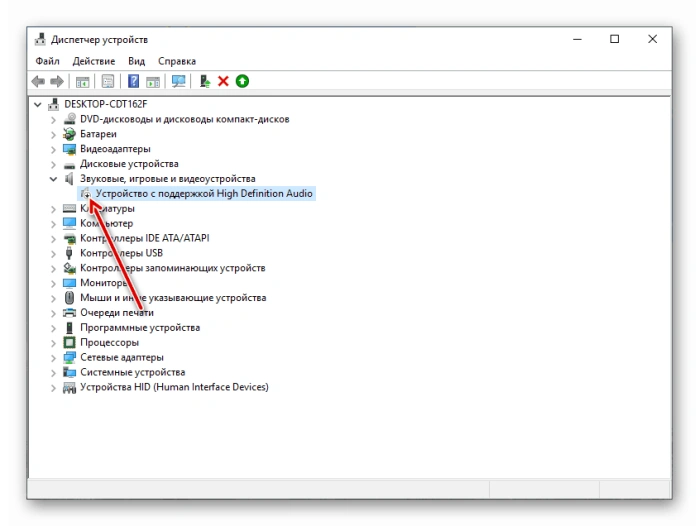Click the Дисковые устройства drive icon
Viewport: 699px width, 526px height.
(x=70, y=164)
